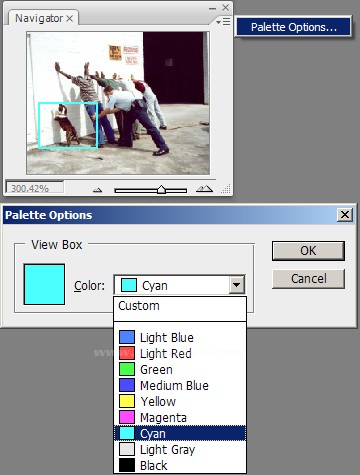Viewport: 360px width, 475px height.
Task: Select the highlighted Cyan list option
Action: tap(180, 433)
